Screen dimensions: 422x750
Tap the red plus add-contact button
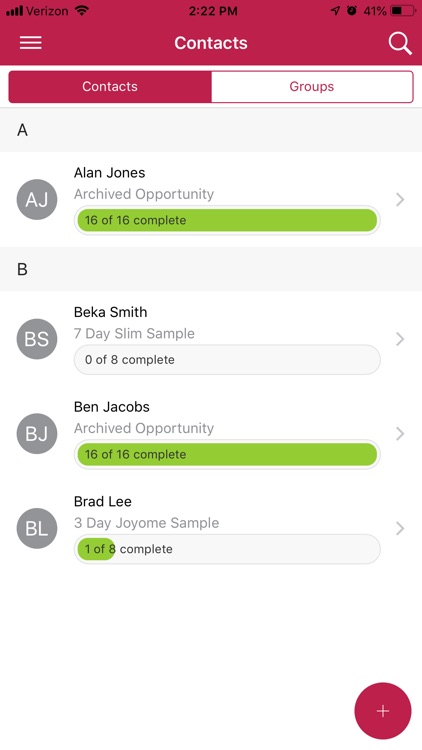point(383,711)
